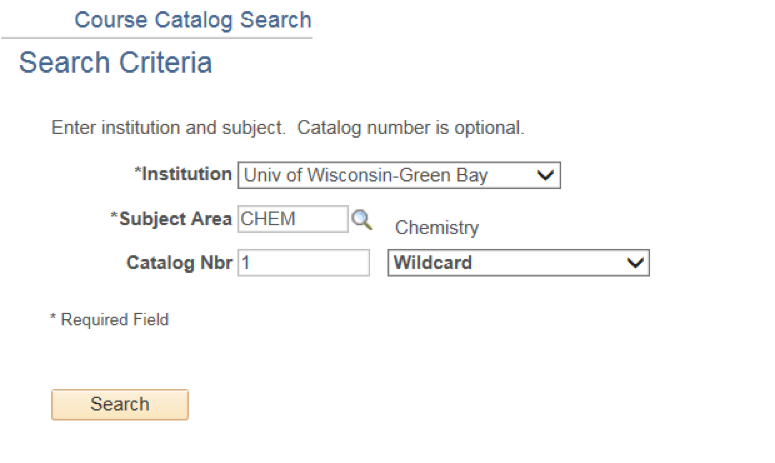Focus the Subject Area field containing CHEM

(293, 219)
